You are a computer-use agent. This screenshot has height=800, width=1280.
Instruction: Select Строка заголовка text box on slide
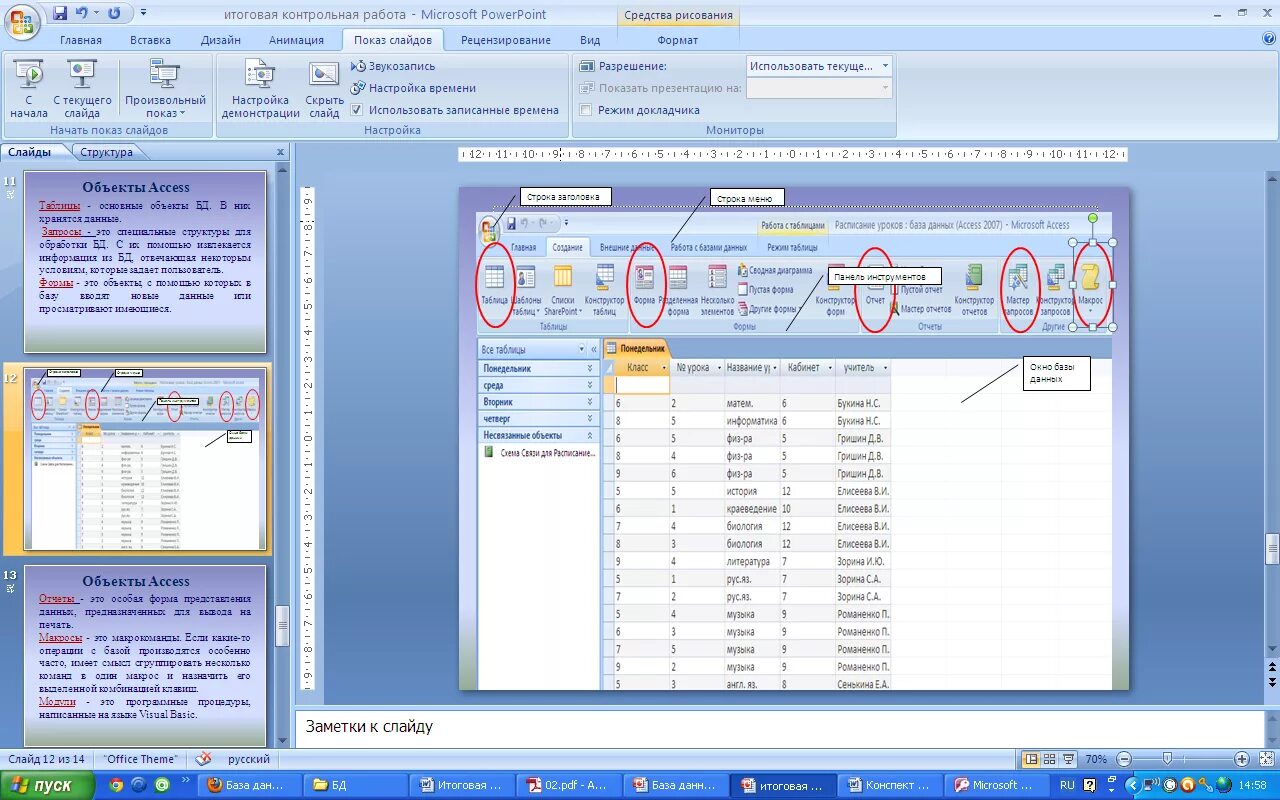click(565, 197)
